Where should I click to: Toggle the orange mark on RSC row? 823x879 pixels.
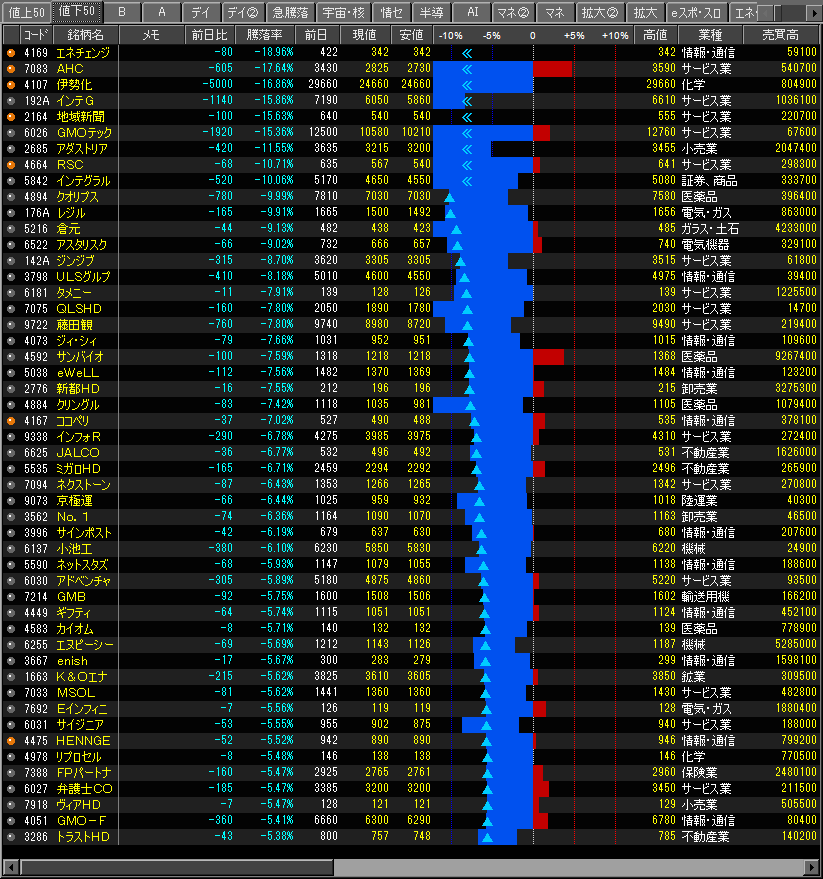pyautogui.click(x=11, y=164)
